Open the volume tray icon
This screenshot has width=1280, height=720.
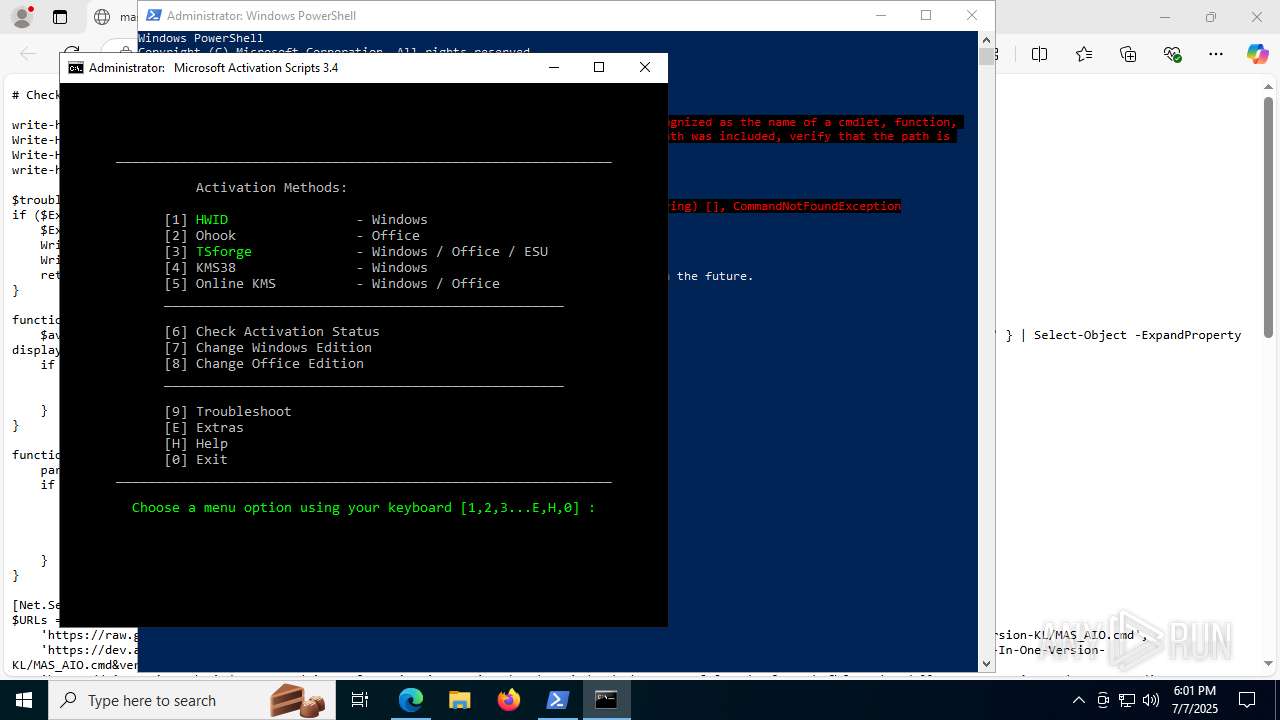tap(1151, 700)
